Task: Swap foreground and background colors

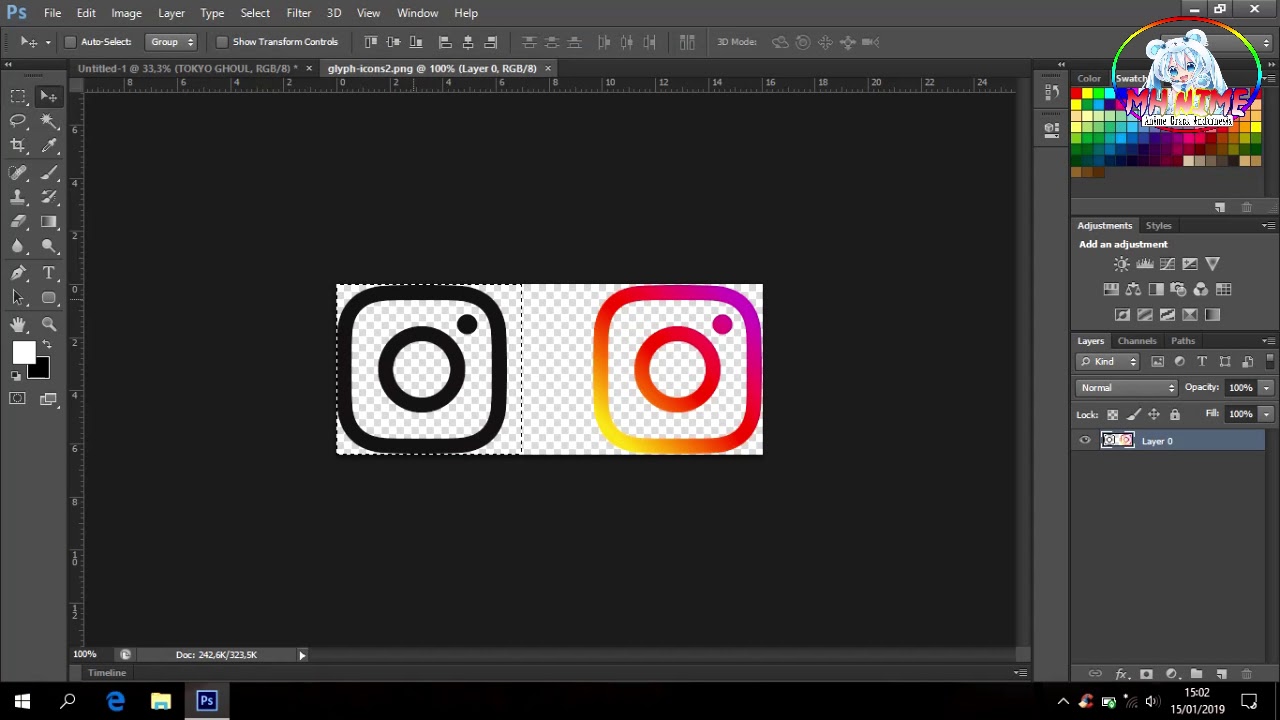Action: [x=46, y=345]
